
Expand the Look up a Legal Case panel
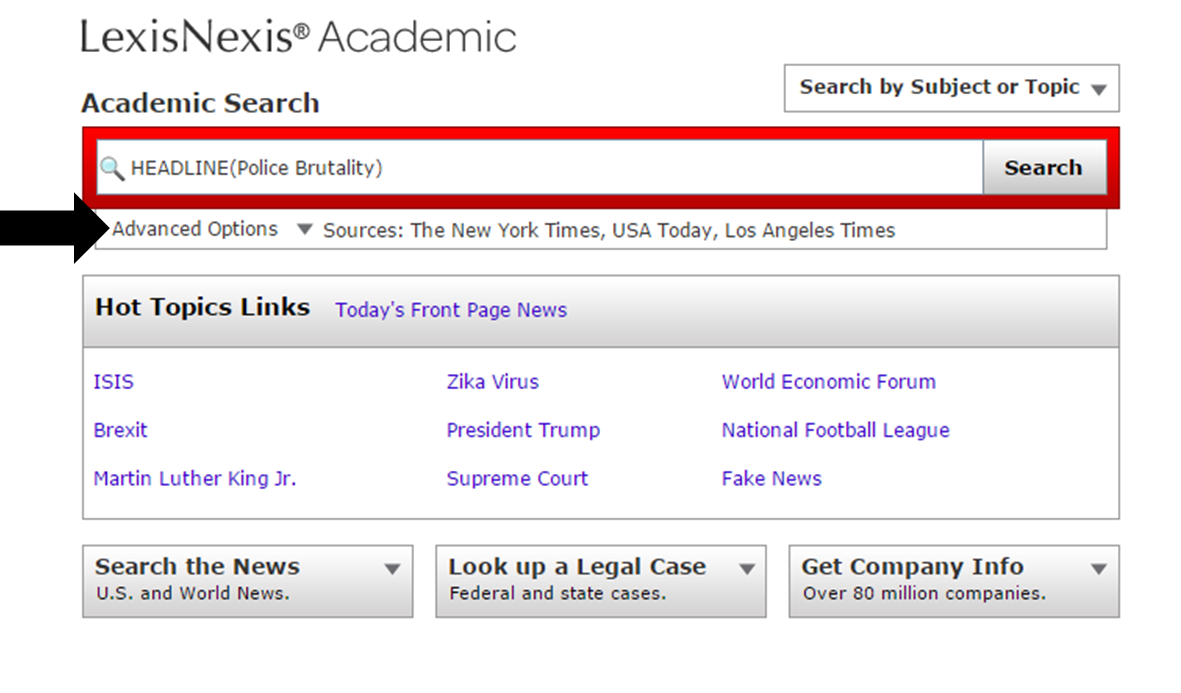[x=601, y=581]
